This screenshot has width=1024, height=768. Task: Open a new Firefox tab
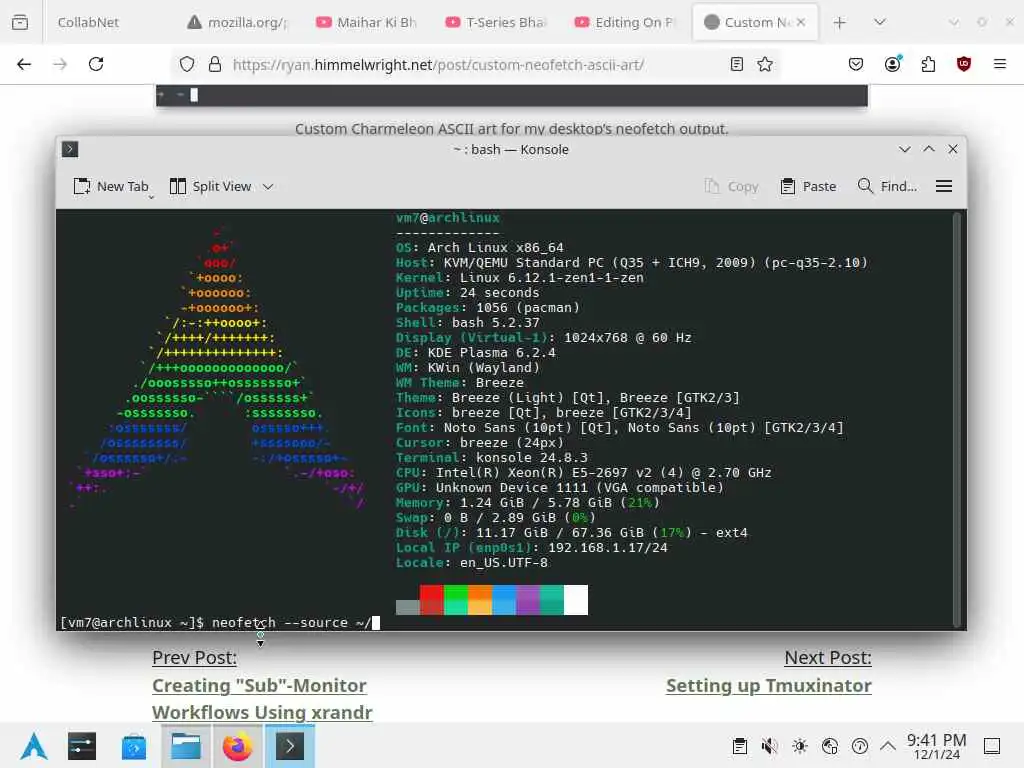pyautogui.click(x=840, y=22)
